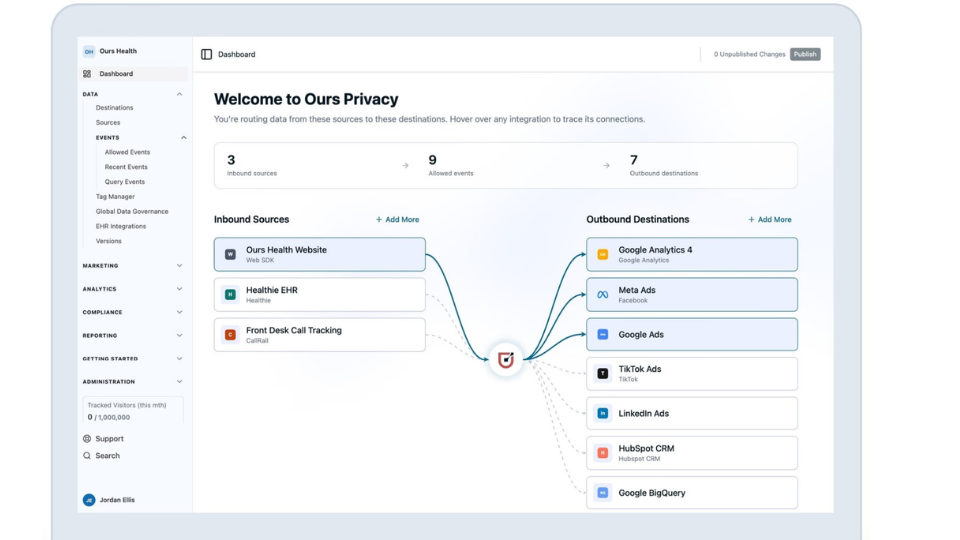The image size is (960, 540).
Task: Select the Google BigQuery destination card
Action: point(692,493)
